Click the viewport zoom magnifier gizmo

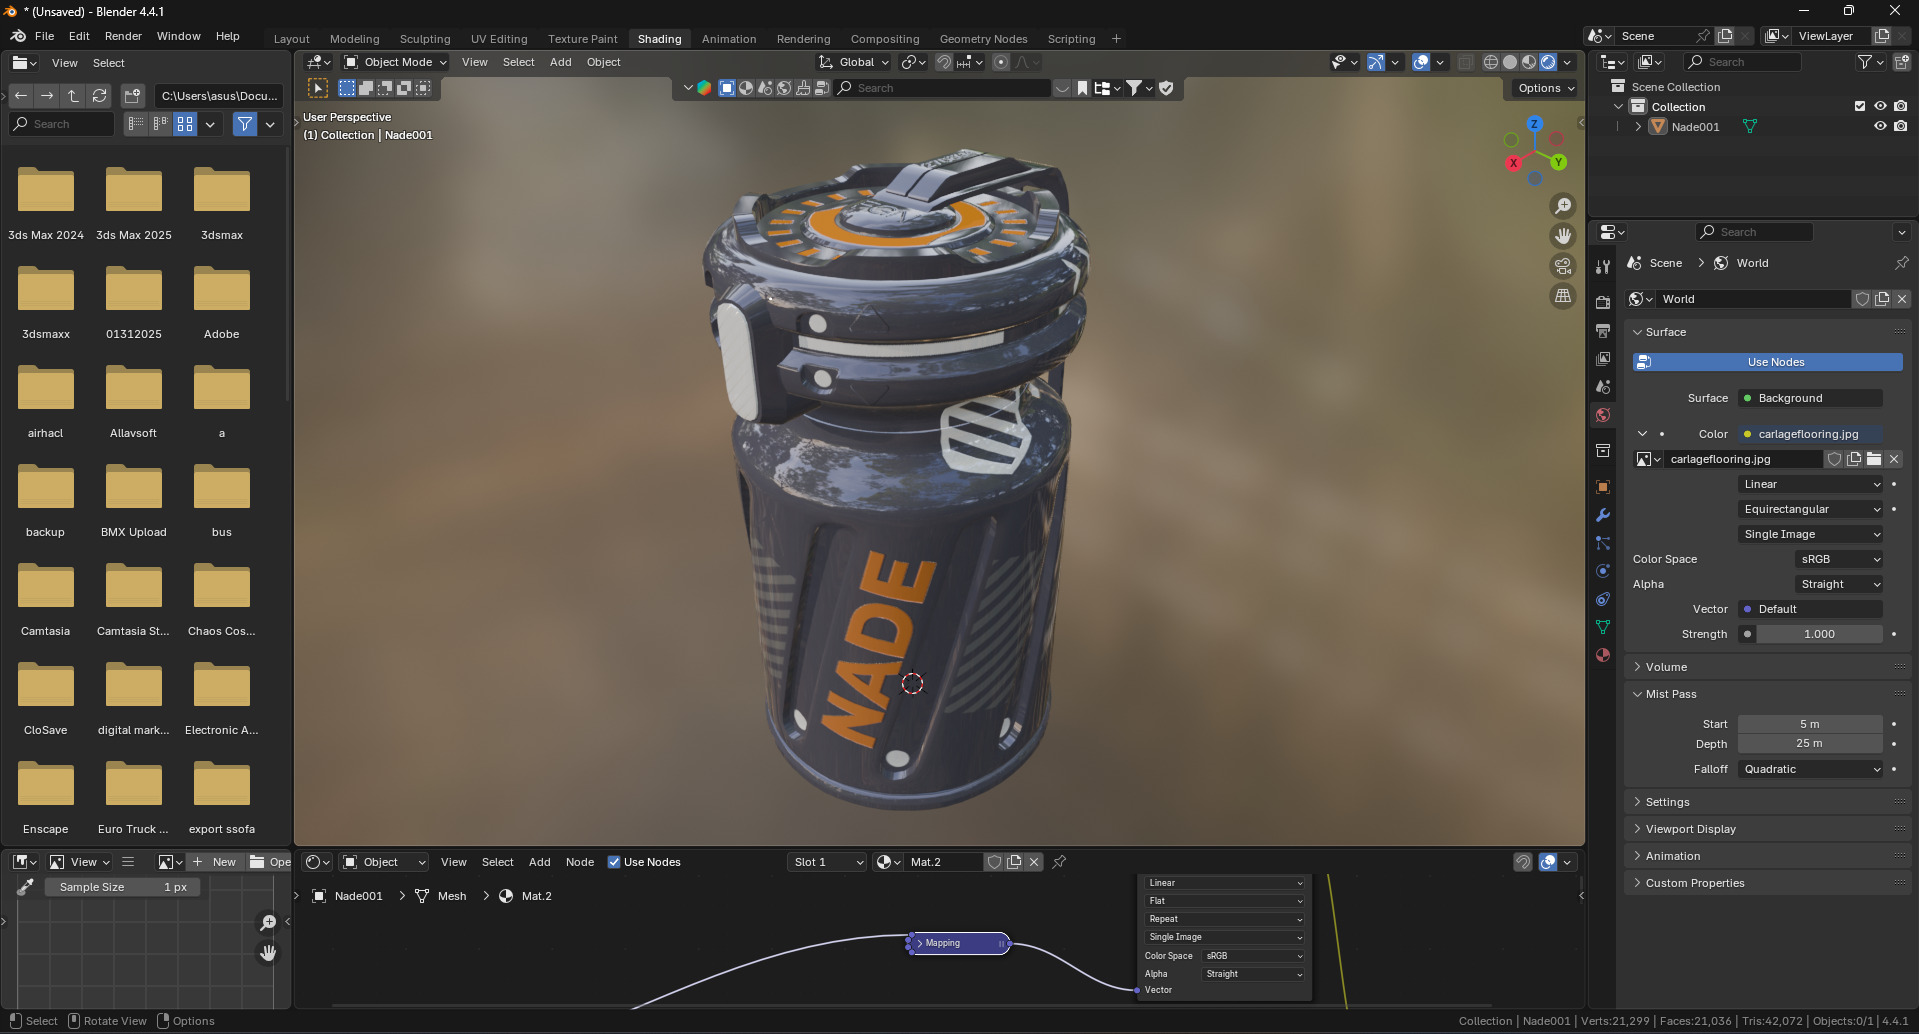pos(1562,206)
